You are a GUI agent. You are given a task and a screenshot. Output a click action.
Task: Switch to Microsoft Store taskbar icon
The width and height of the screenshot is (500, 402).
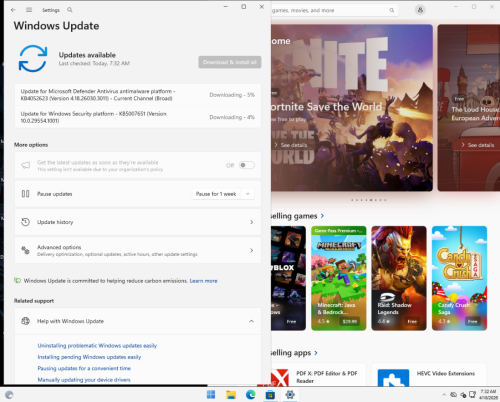pos(270,395)
